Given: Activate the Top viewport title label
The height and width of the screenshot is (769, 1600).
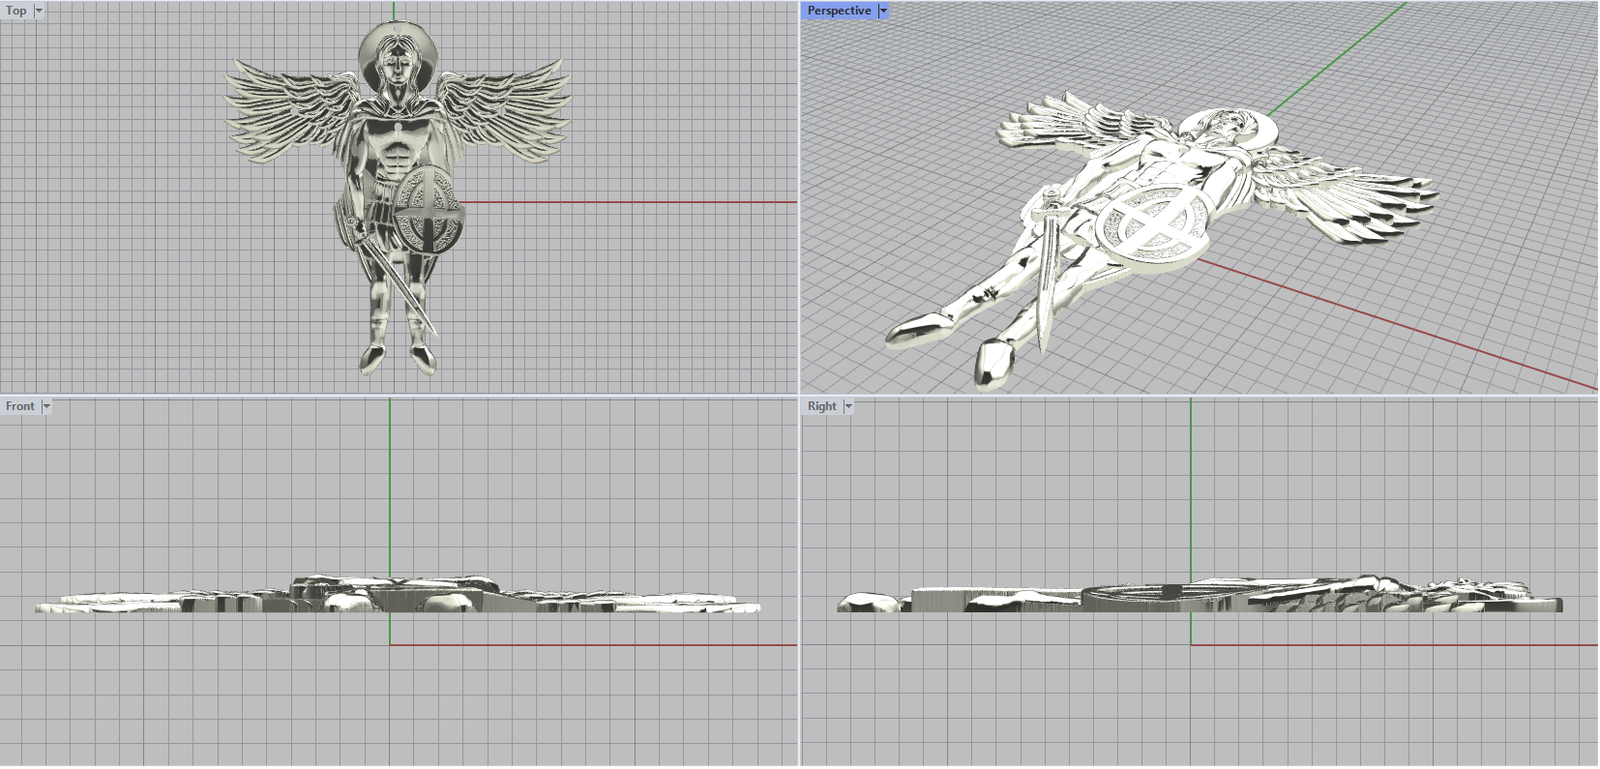Looking at the screenshot, I should [x=16, y=11].
